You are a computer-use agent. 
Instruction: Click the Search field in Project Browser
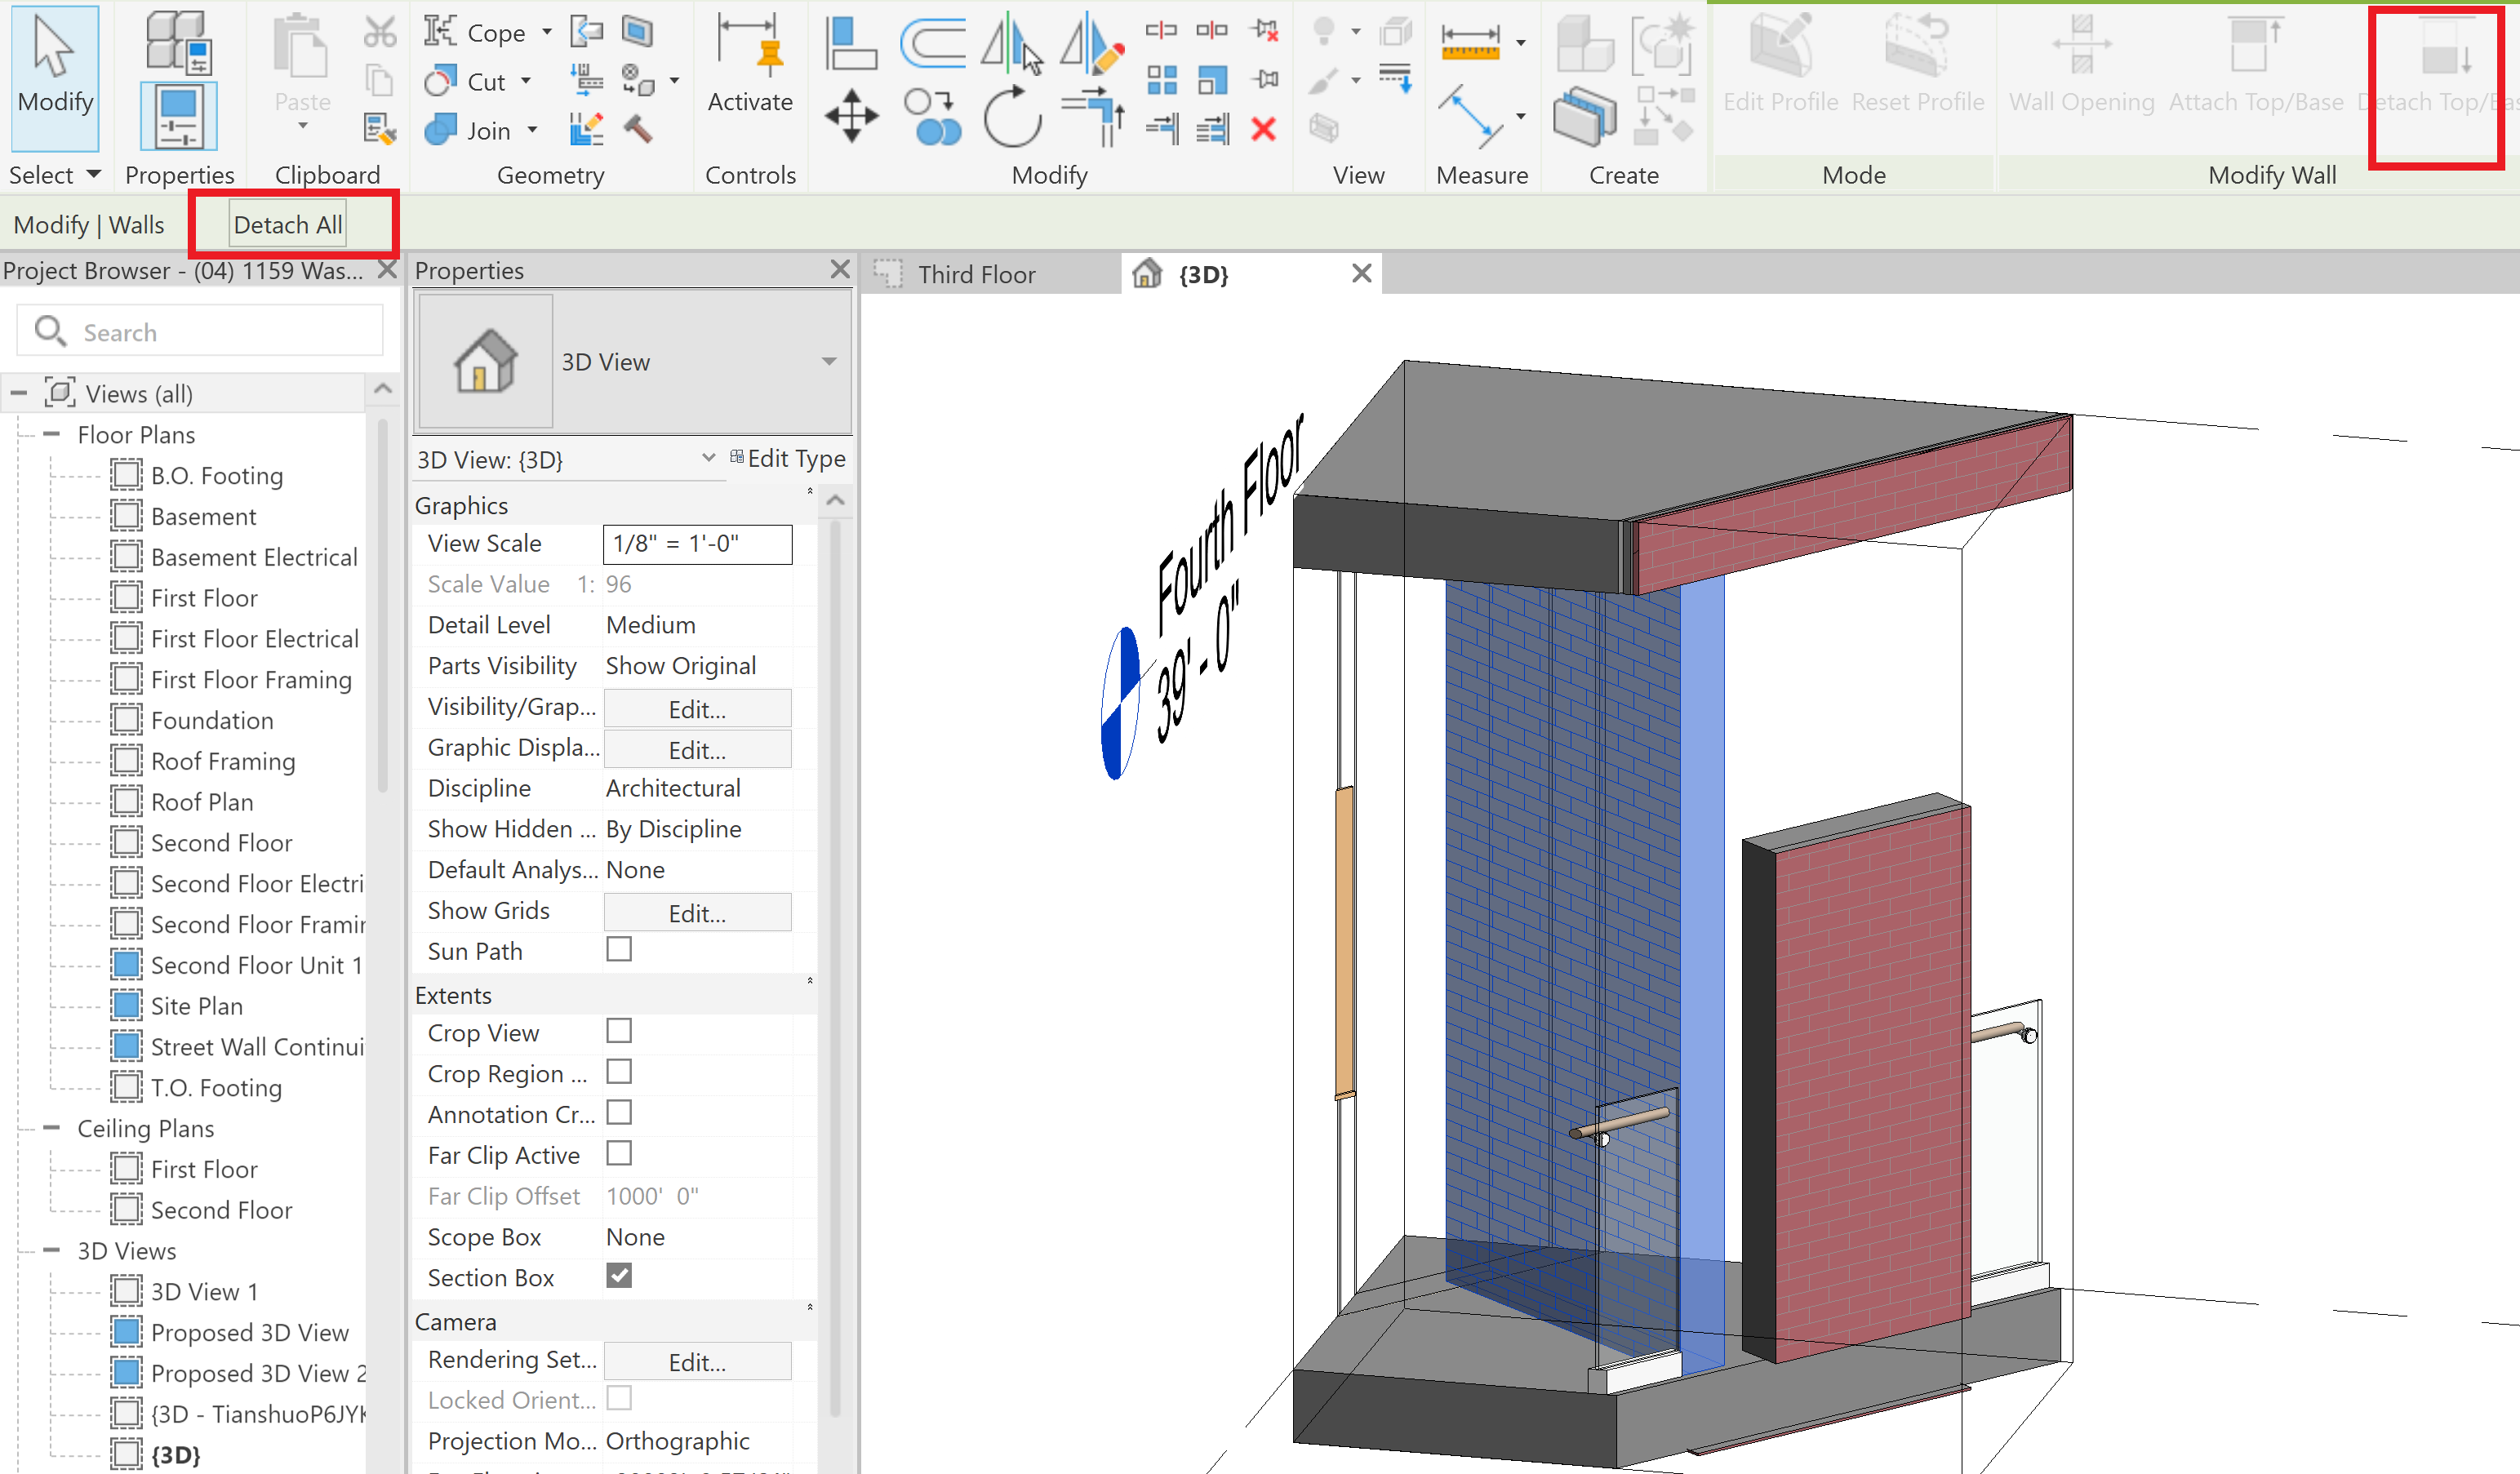pos(200,331)
